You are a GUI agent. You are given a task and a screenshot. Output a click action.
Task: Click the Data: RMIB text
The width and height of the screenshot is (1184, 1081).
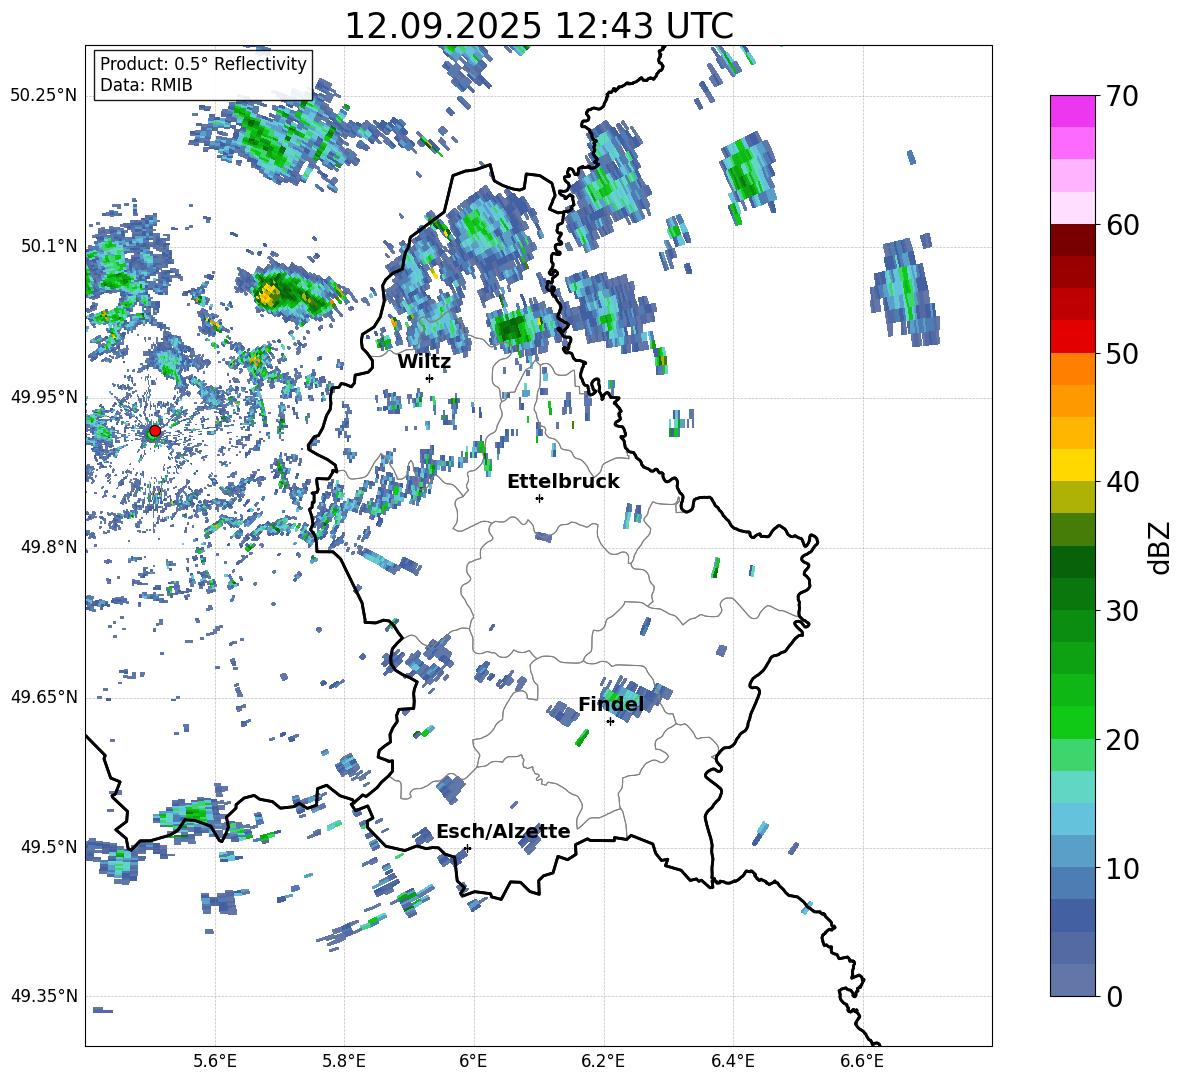click(x=146, y=85)
